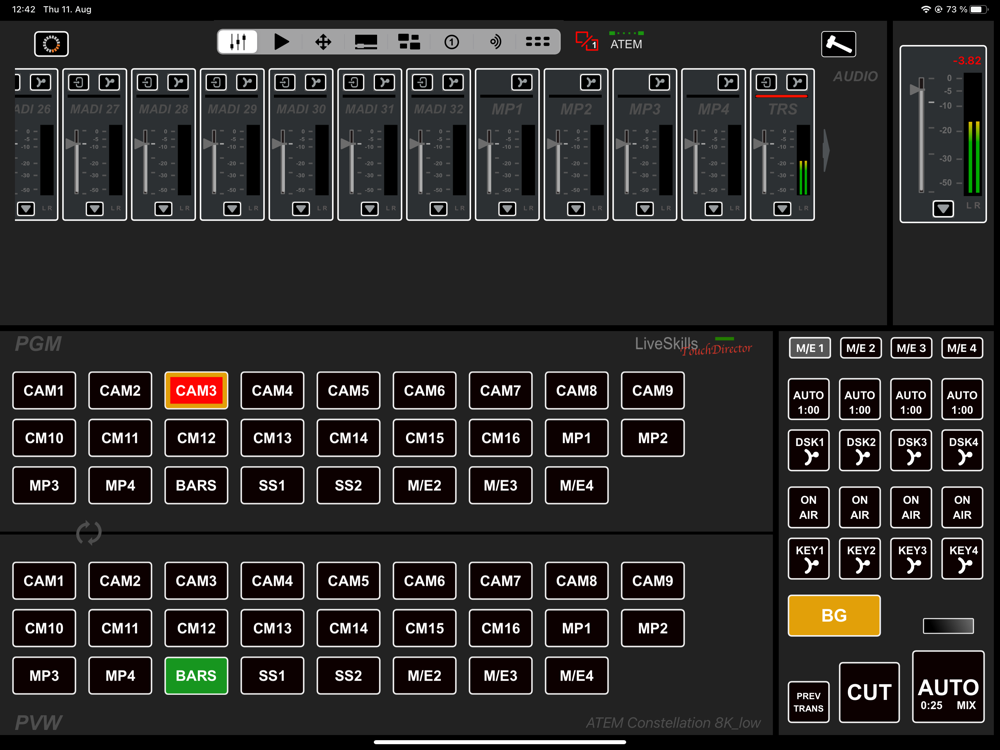1000x750 pixels.
Task: Click the AUTO 1:00 button above DSK3
Action: coord(911,399)
